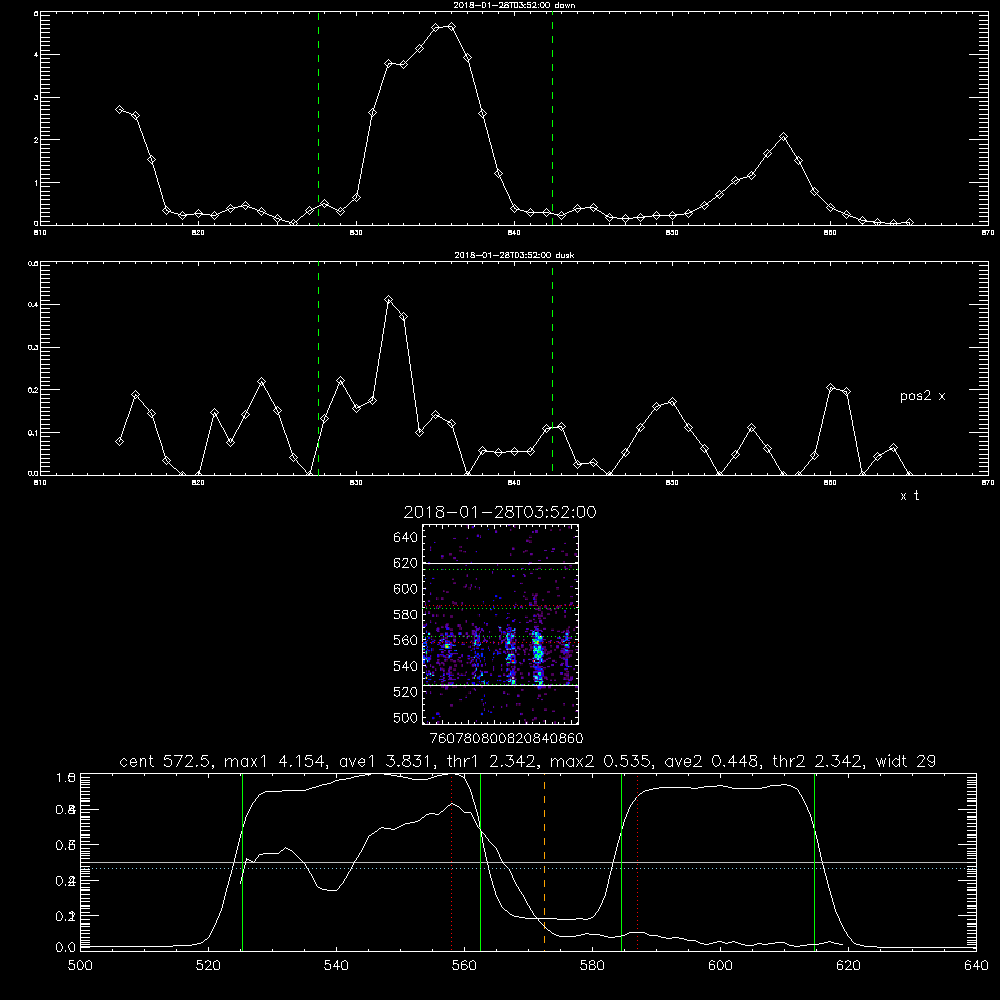Viewport: 1000px width, 1000px height.
Task: Click the dusk diamond at x=860 near value 0.2
Action: (830, 388)
